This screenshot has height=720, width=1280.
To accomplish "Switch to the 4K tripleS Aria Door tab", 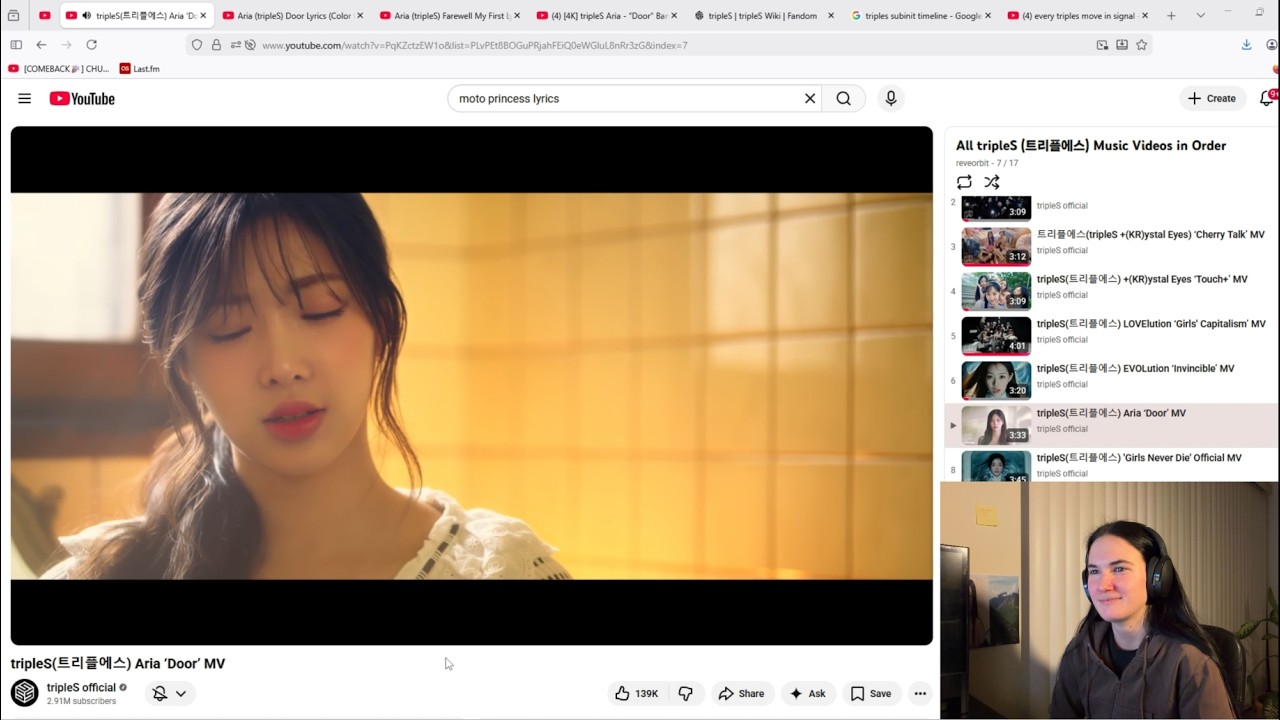I will [x=605, y=15].
